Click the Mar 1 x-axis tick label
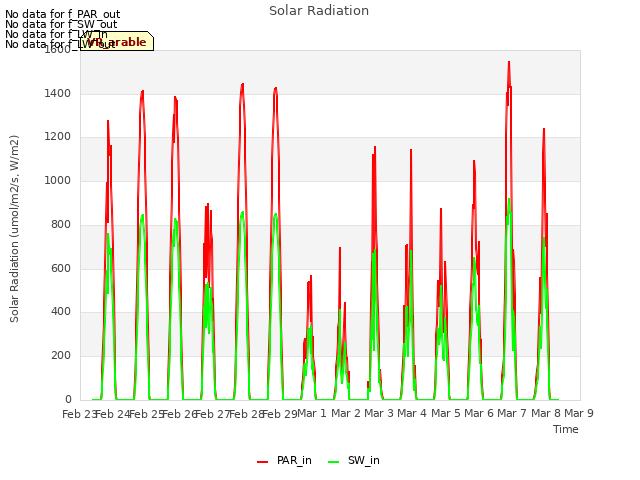The width and height of the screenshot is (640, 480). (312, 413)
